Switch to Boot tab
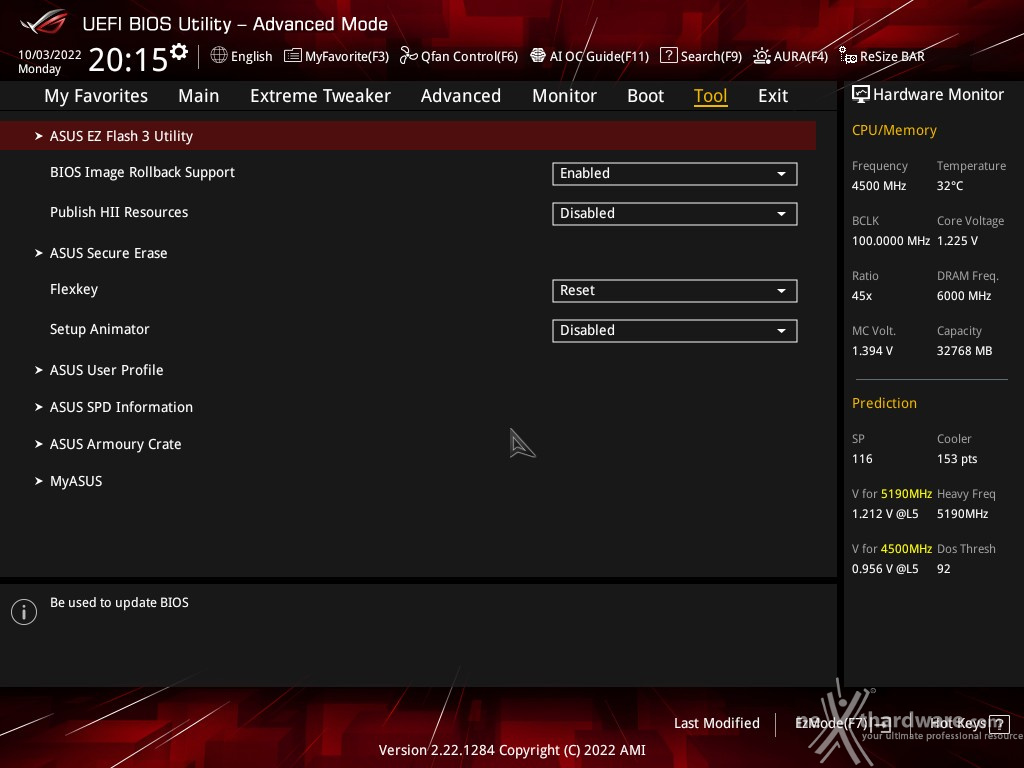Image resolution: width=1024 pixels, height=768 pixels. [645, 96]
